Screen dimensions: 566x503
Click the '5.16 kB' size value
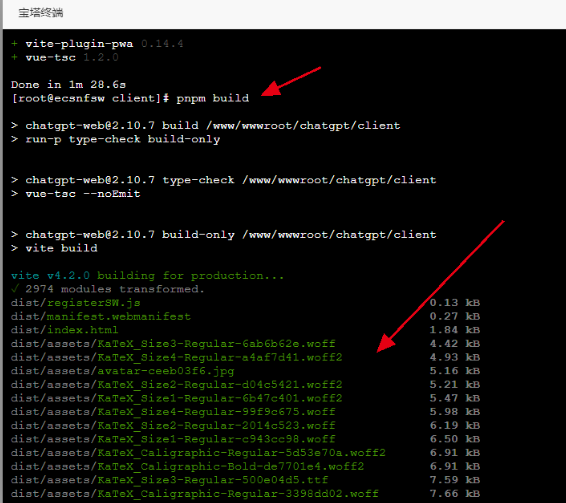455,371
